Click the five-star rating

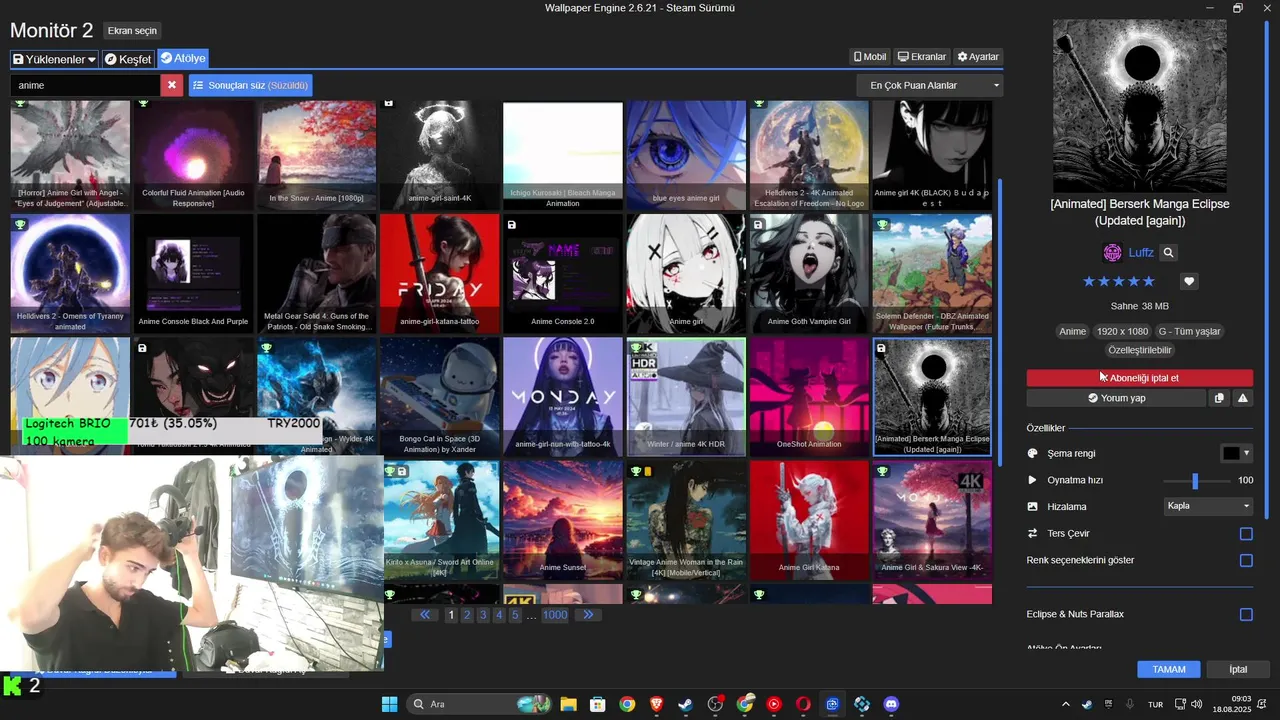point(1118,282)
